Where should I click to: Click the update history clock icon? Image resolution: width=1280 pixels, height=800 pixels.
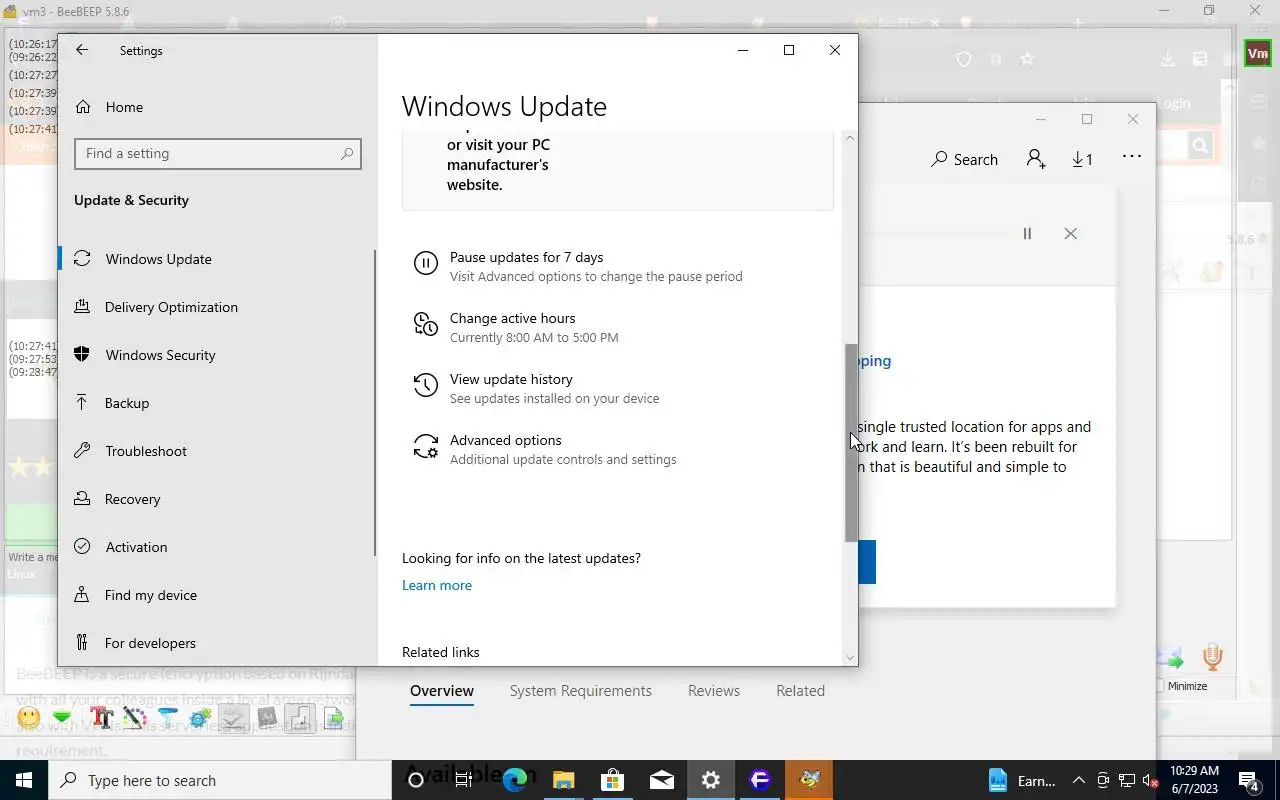coord(425,385)
